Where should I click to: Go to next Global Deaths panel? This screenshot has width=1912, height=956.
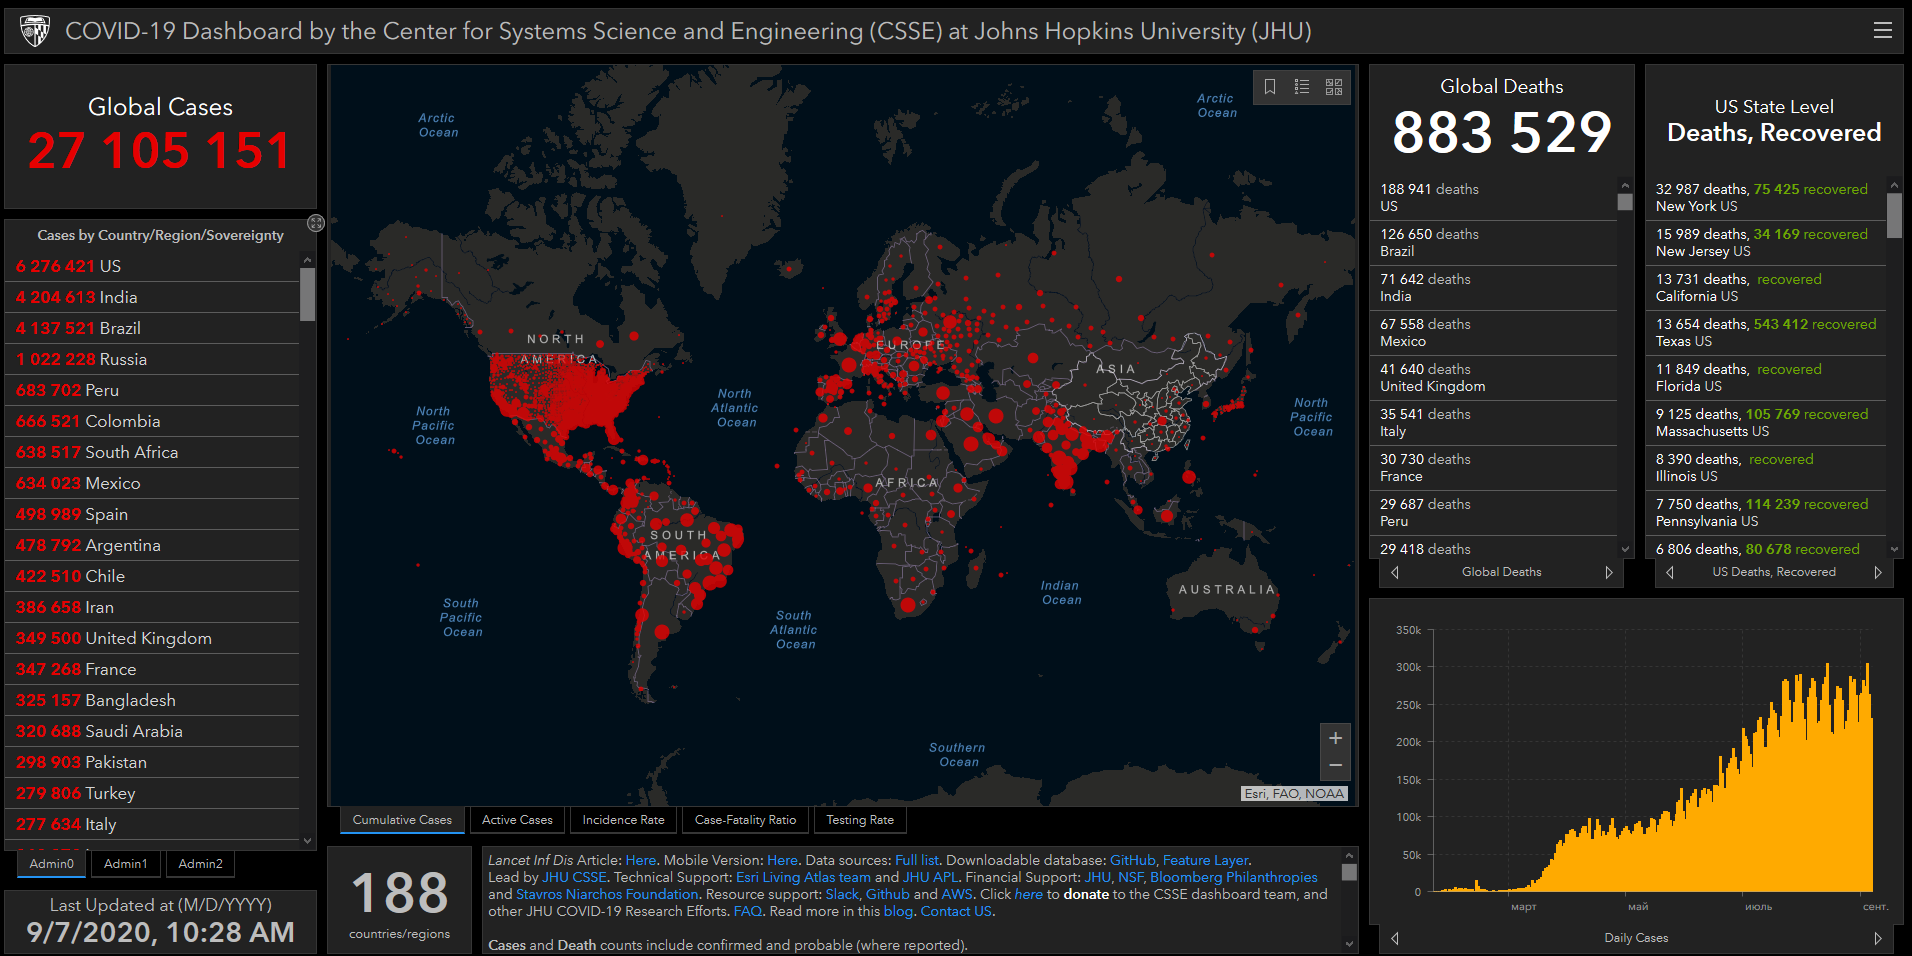point(1609,573)
